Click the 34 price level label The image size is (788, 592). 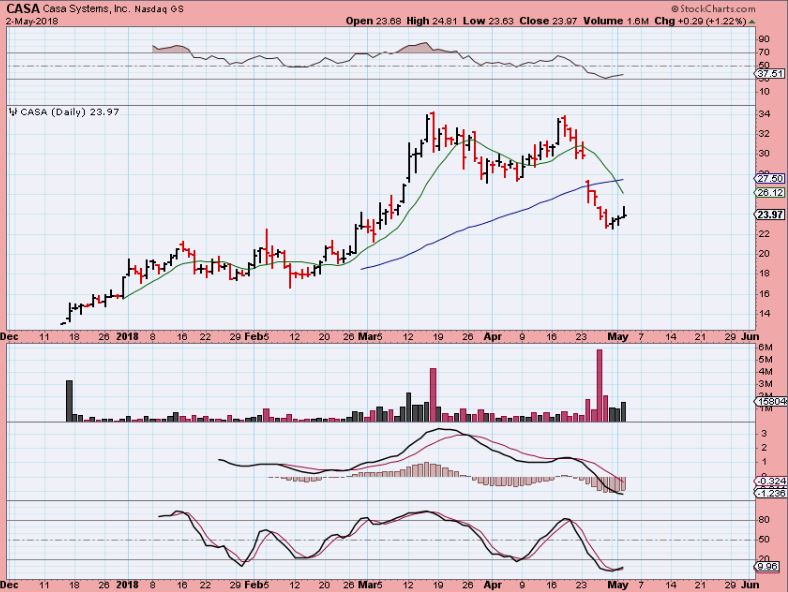[764, 114]
